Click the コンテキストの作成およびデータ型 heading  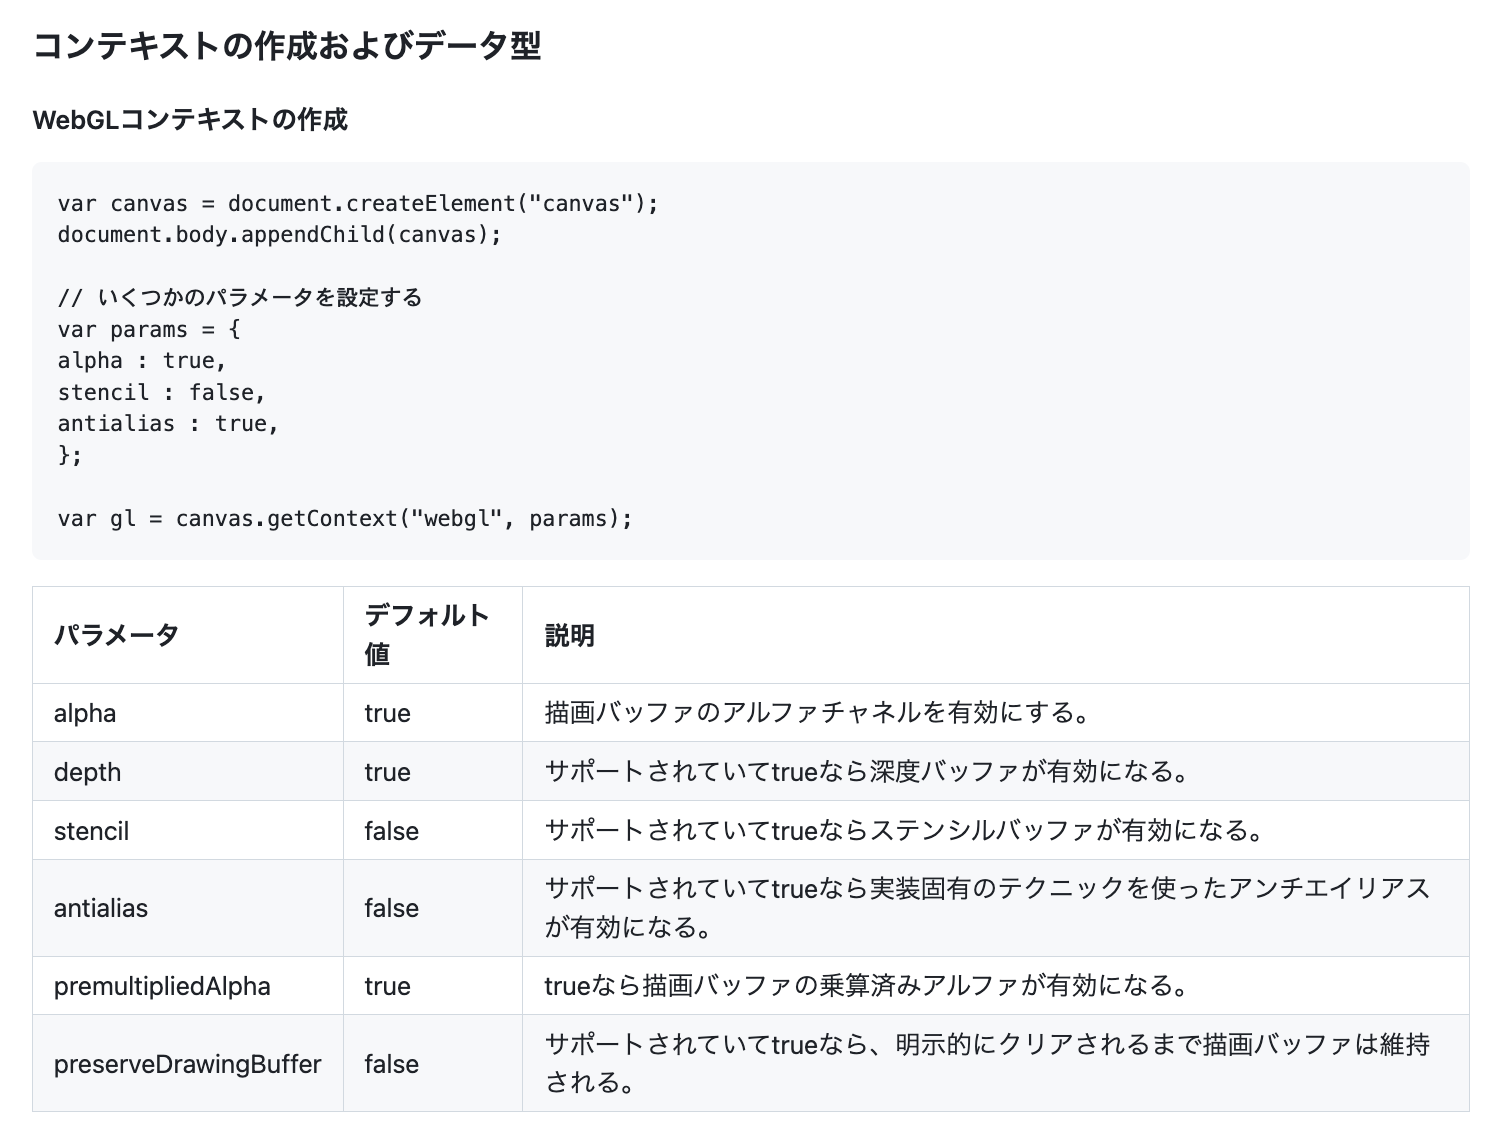(287, 47)
